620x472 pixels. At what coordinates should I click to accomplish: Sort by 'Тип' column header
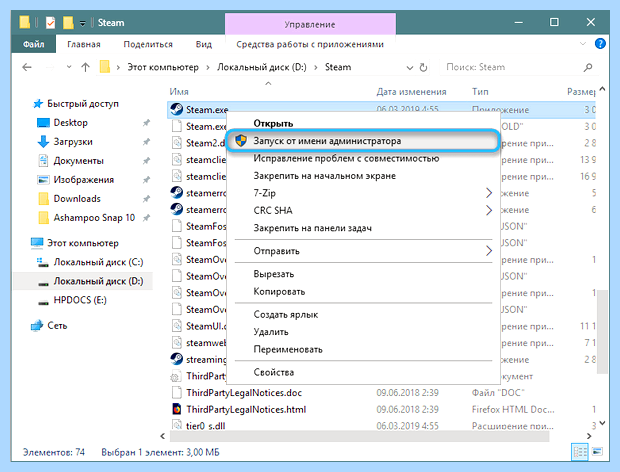480,92
